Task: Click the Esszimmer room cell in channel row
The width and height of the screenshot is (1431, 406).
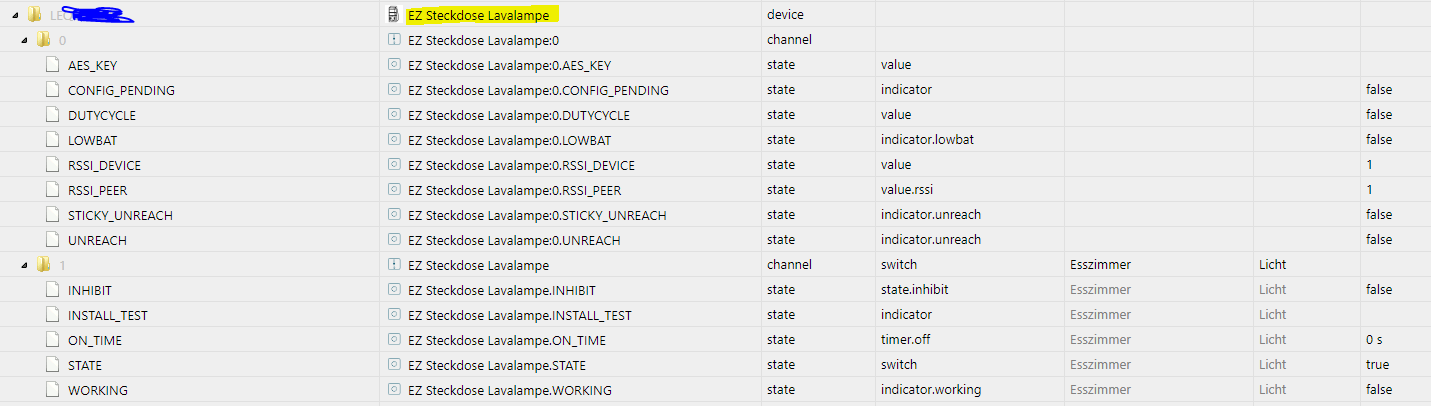Action: (x=1100, y=265)
